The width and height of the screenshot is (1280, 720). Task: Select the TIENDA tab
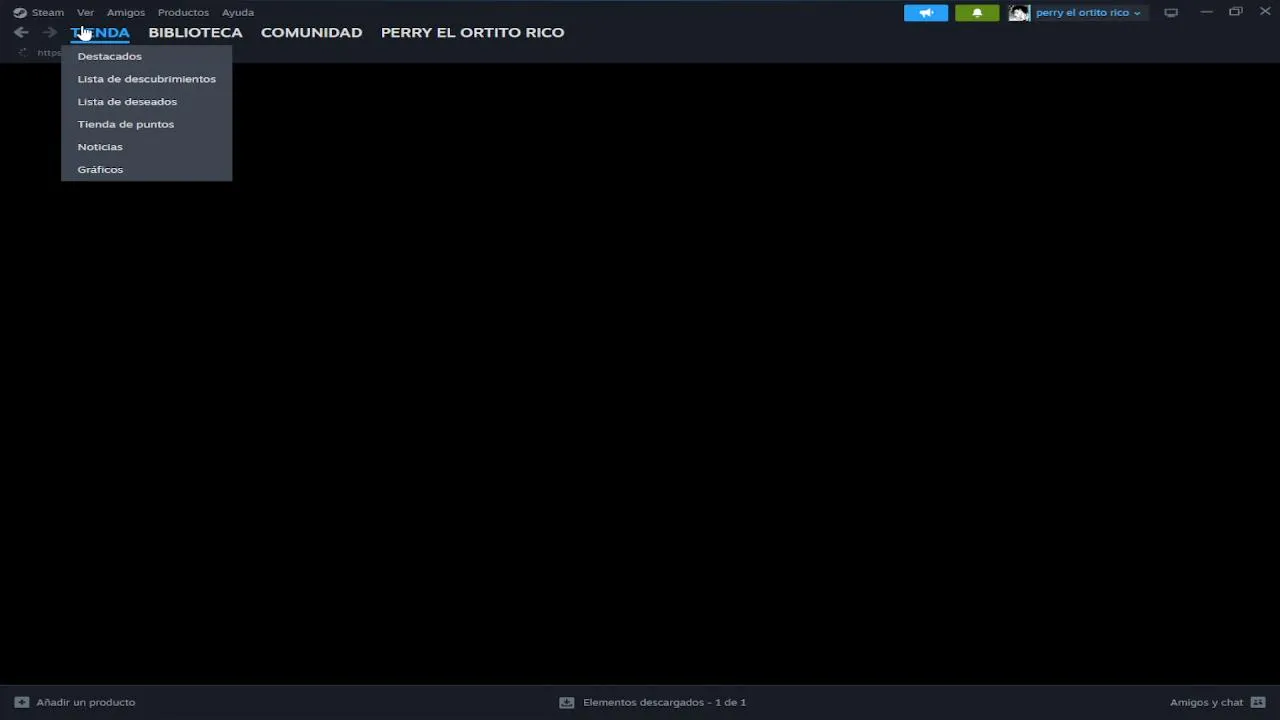[100, 32]
